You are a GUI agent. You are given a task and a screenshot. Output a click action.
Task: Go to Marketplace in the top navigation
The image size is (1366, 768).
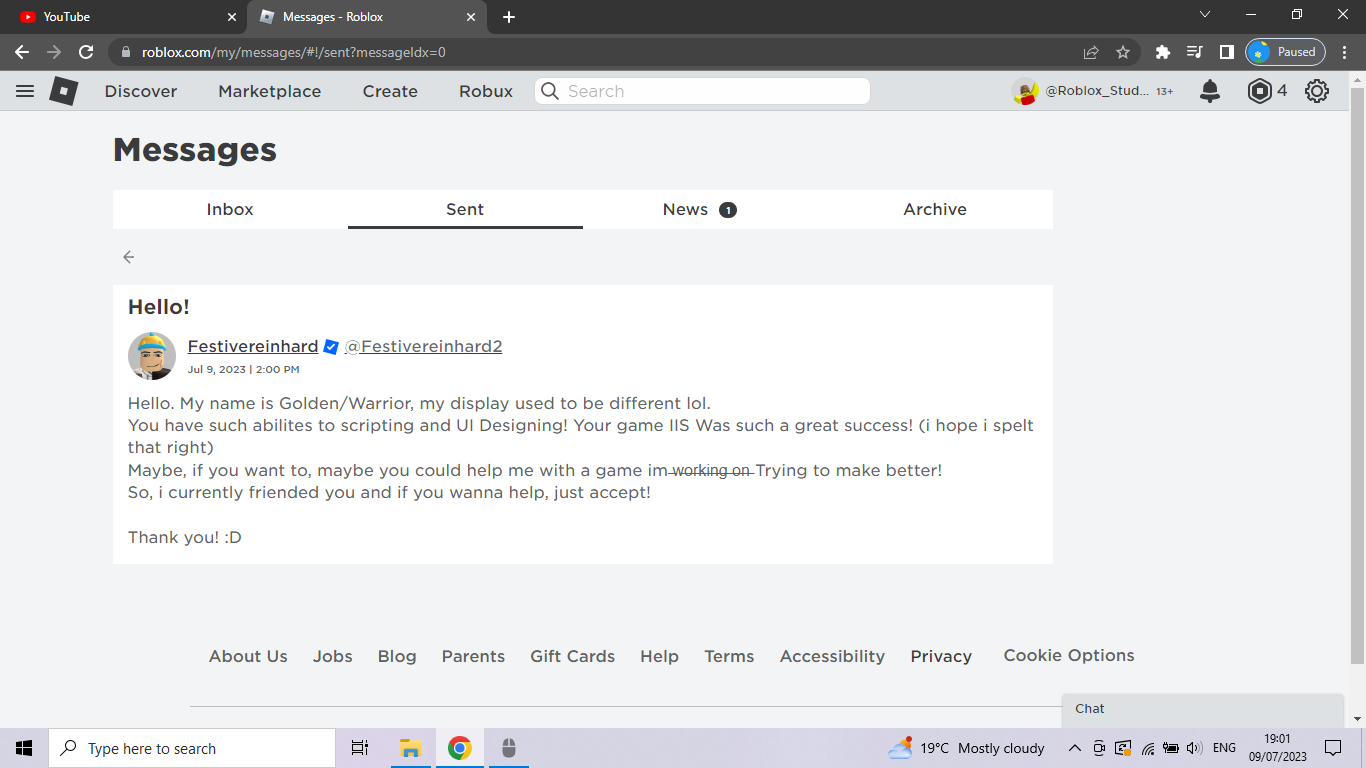270,91
